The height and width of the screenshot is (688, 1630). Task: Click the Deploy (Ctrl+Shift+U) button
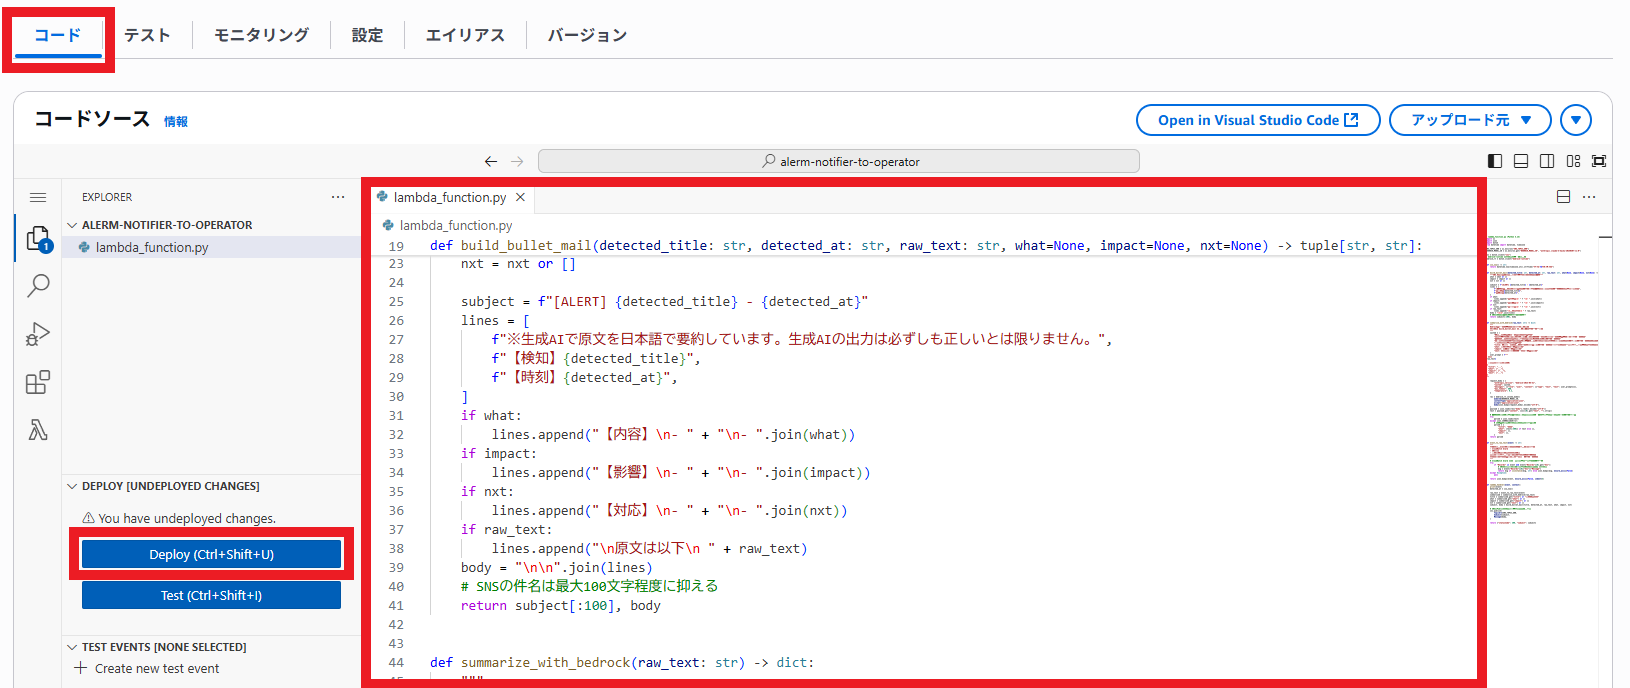tap(211, 554)
